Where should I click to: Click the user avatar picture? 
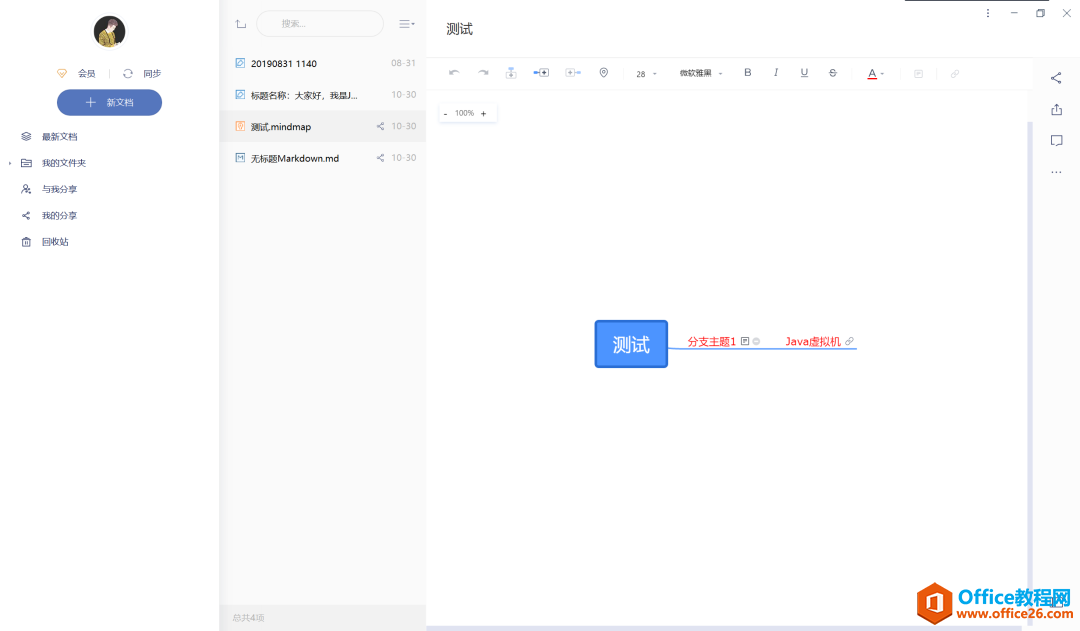pyautogui.click(x=110, y=31)
